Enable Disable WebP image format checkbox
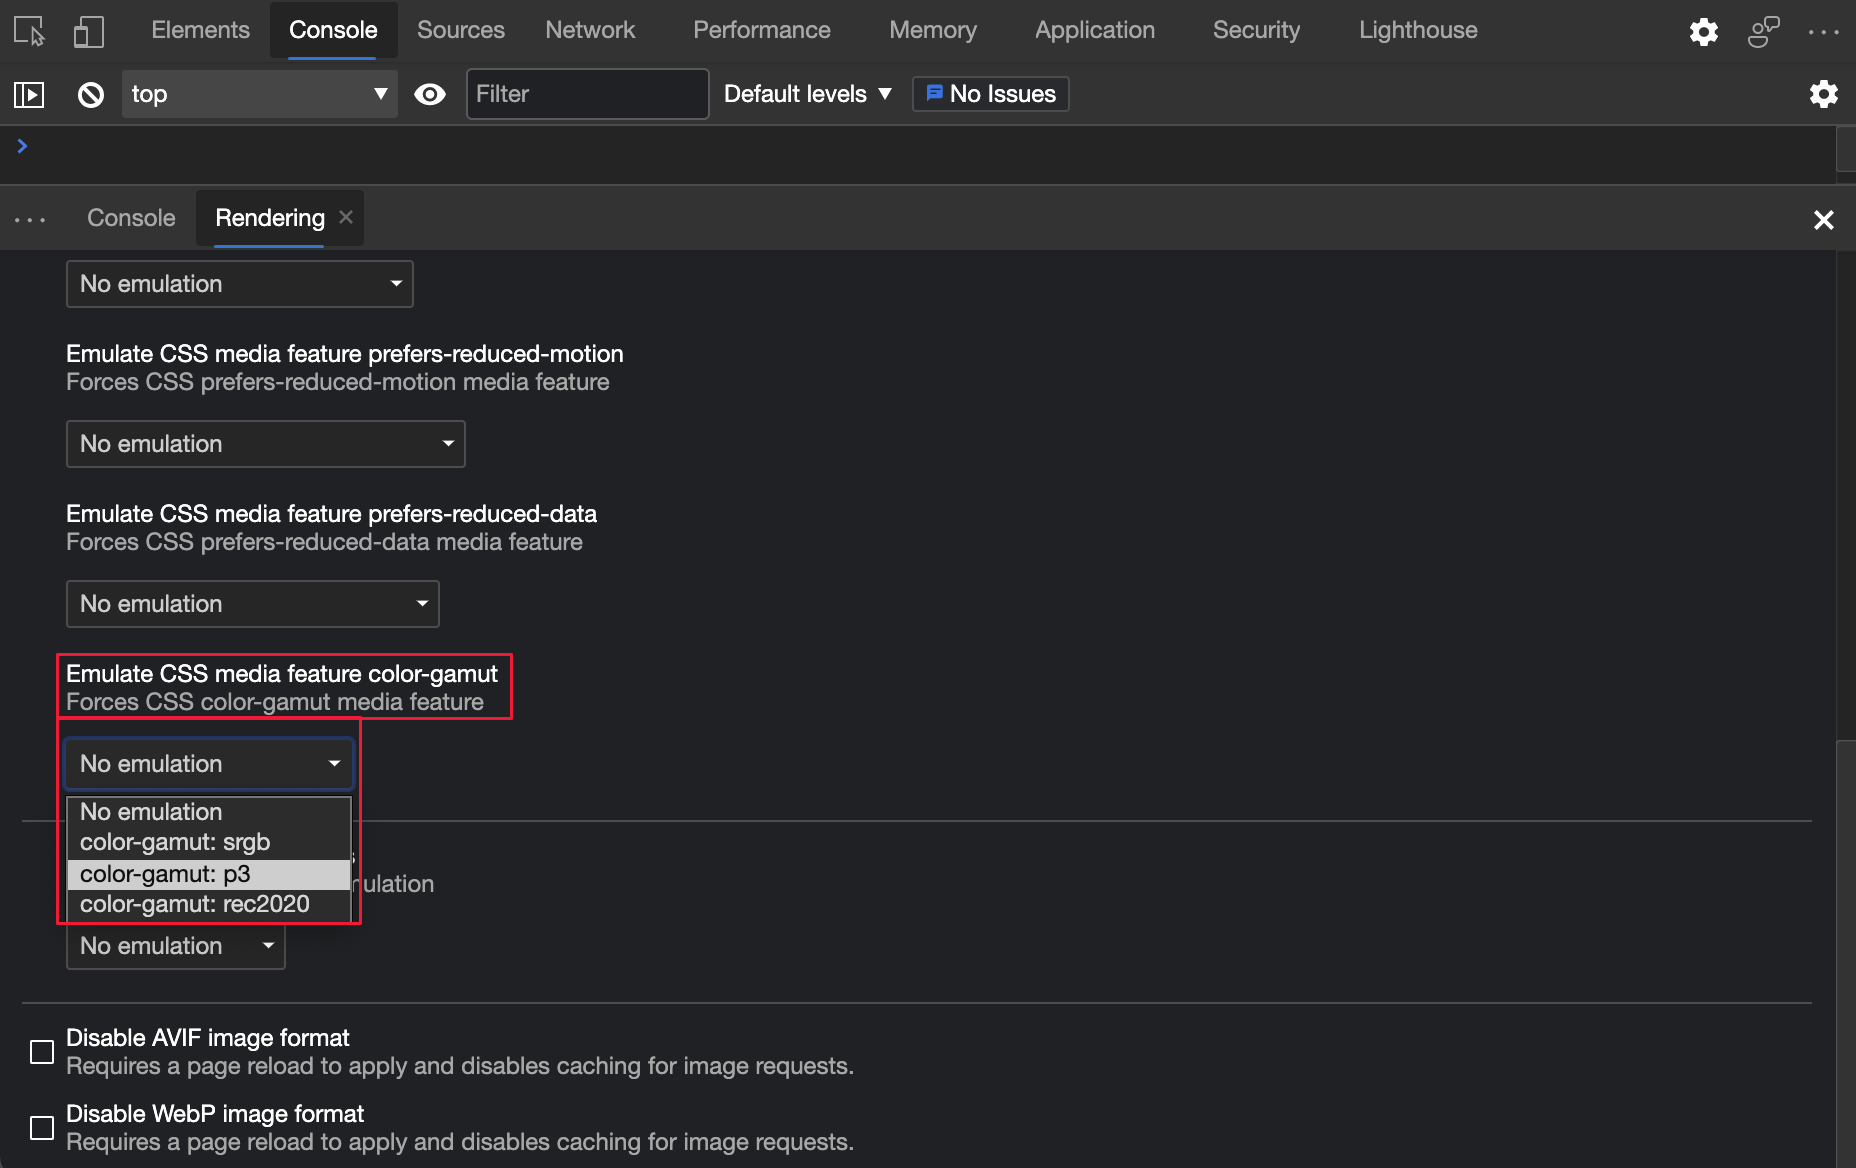This screenshot has height=1168, width=1856. coord(42,1128)
